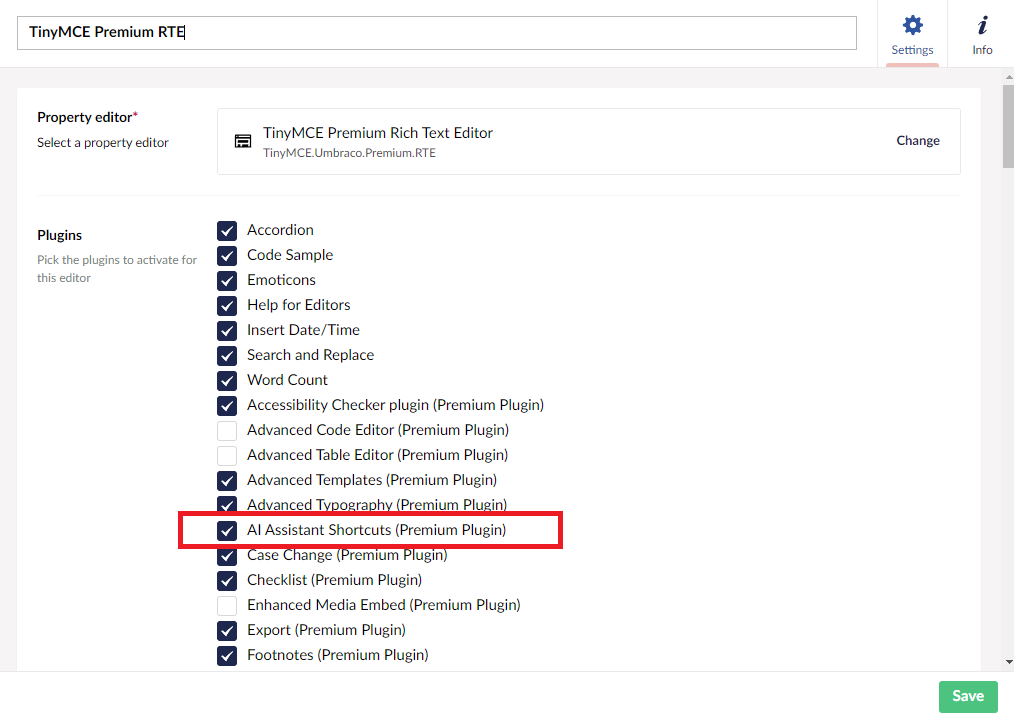Disable the Checklist premium plugin
The width and height of the screenshot is (1014, 717).
(227, 580)
